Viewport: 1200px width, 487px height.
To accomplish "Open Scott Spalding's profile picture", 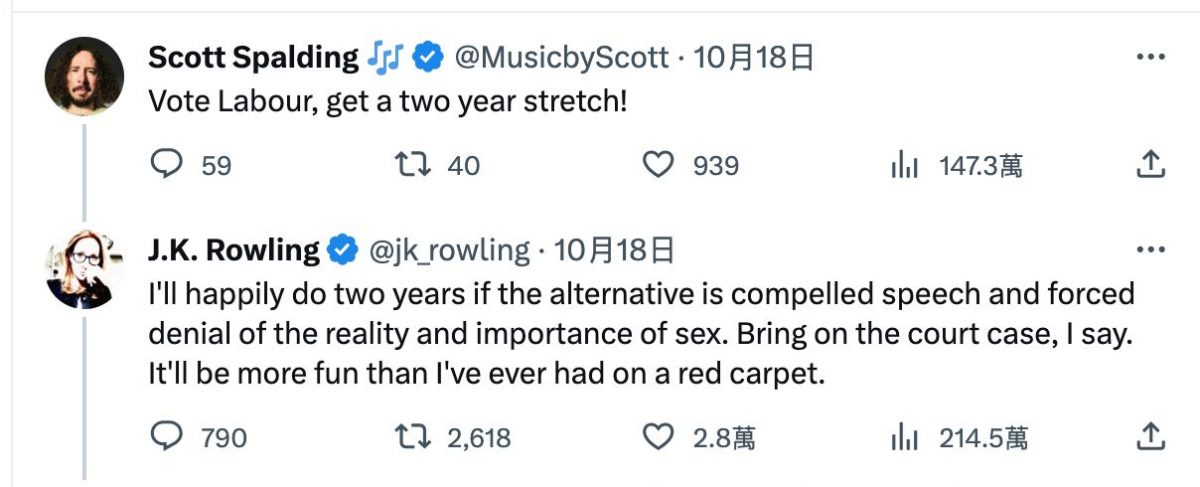I will pyautogui.click(x=85, y=77).
